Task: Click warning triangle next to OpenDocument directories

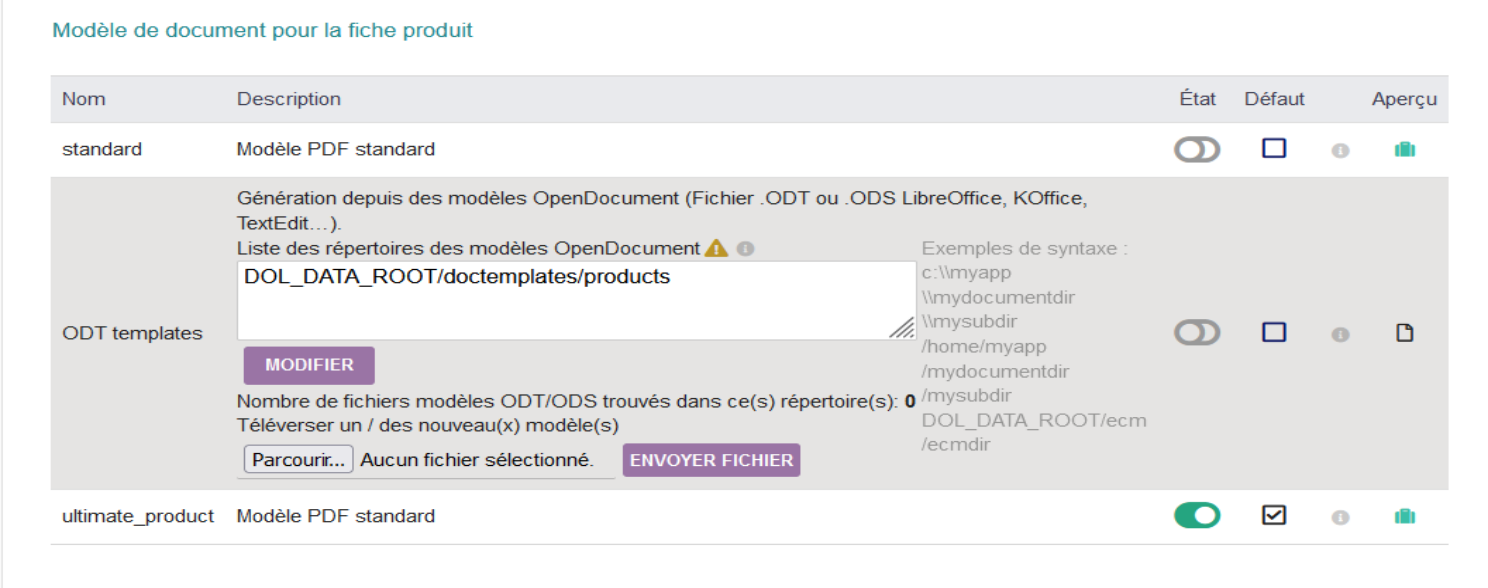Action: tap(716, 248)
